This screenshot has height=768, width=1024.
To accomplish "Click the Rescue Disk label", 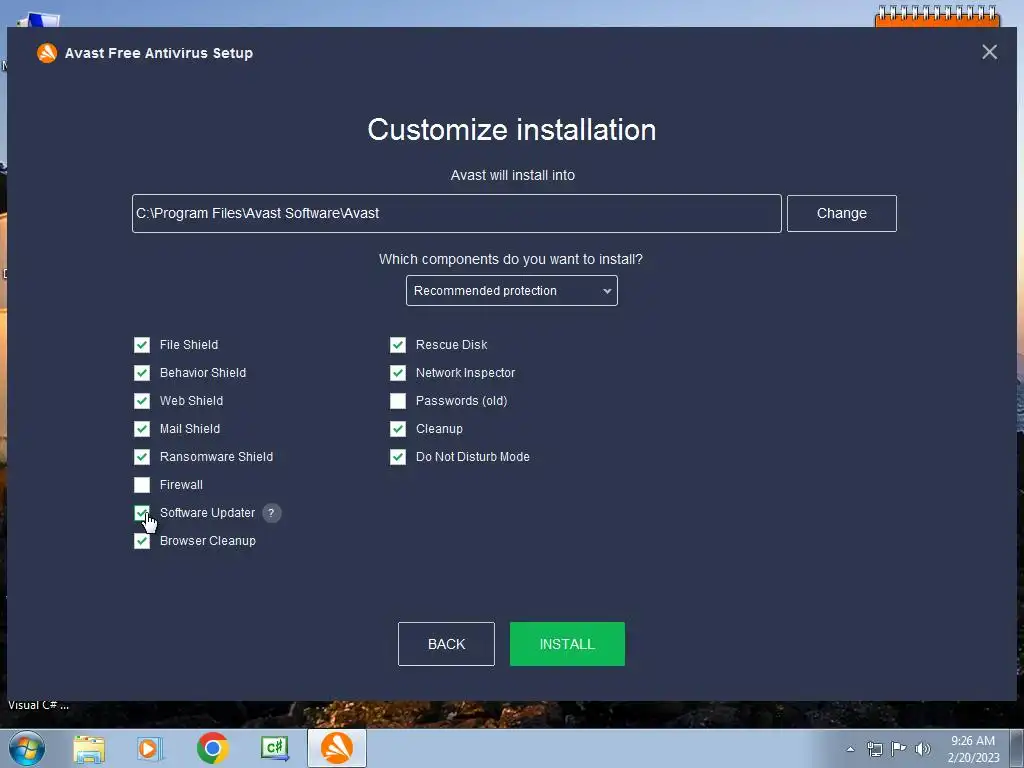I will (451, 345).
